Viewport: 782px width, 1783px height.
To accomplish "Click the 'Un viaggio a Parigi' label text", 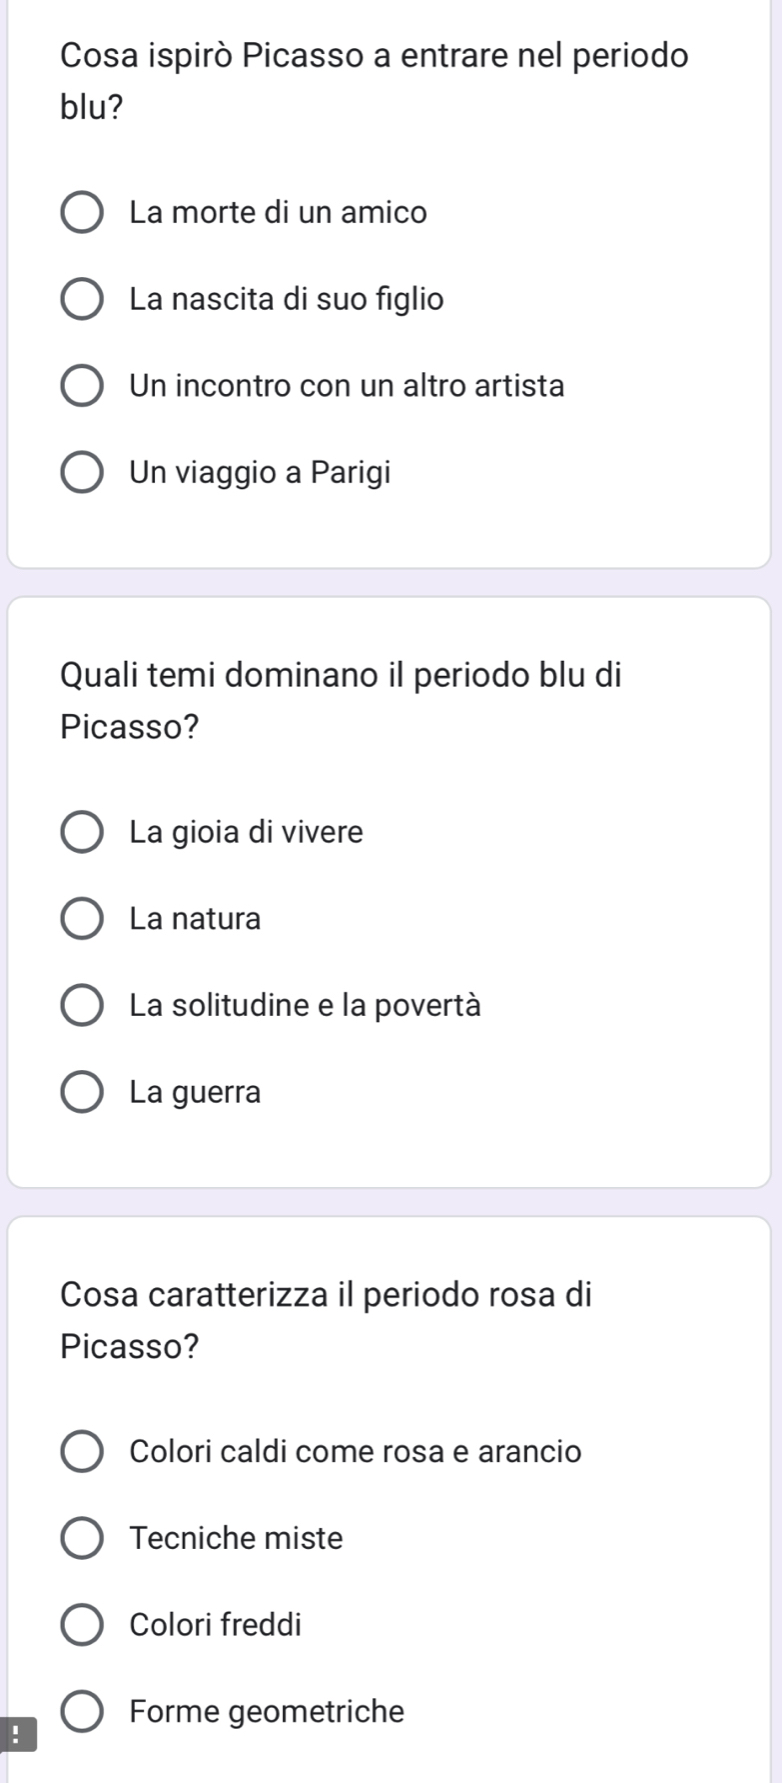I will point(260,473).
